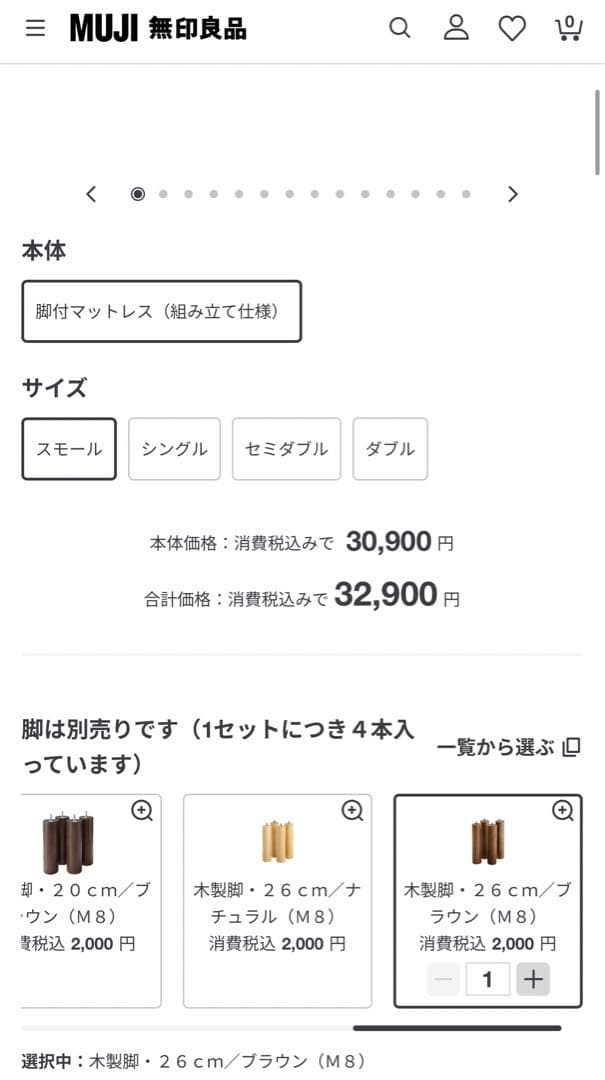Select 脚付マットレス（組み立て仕様）option

(x=162, y=311)
